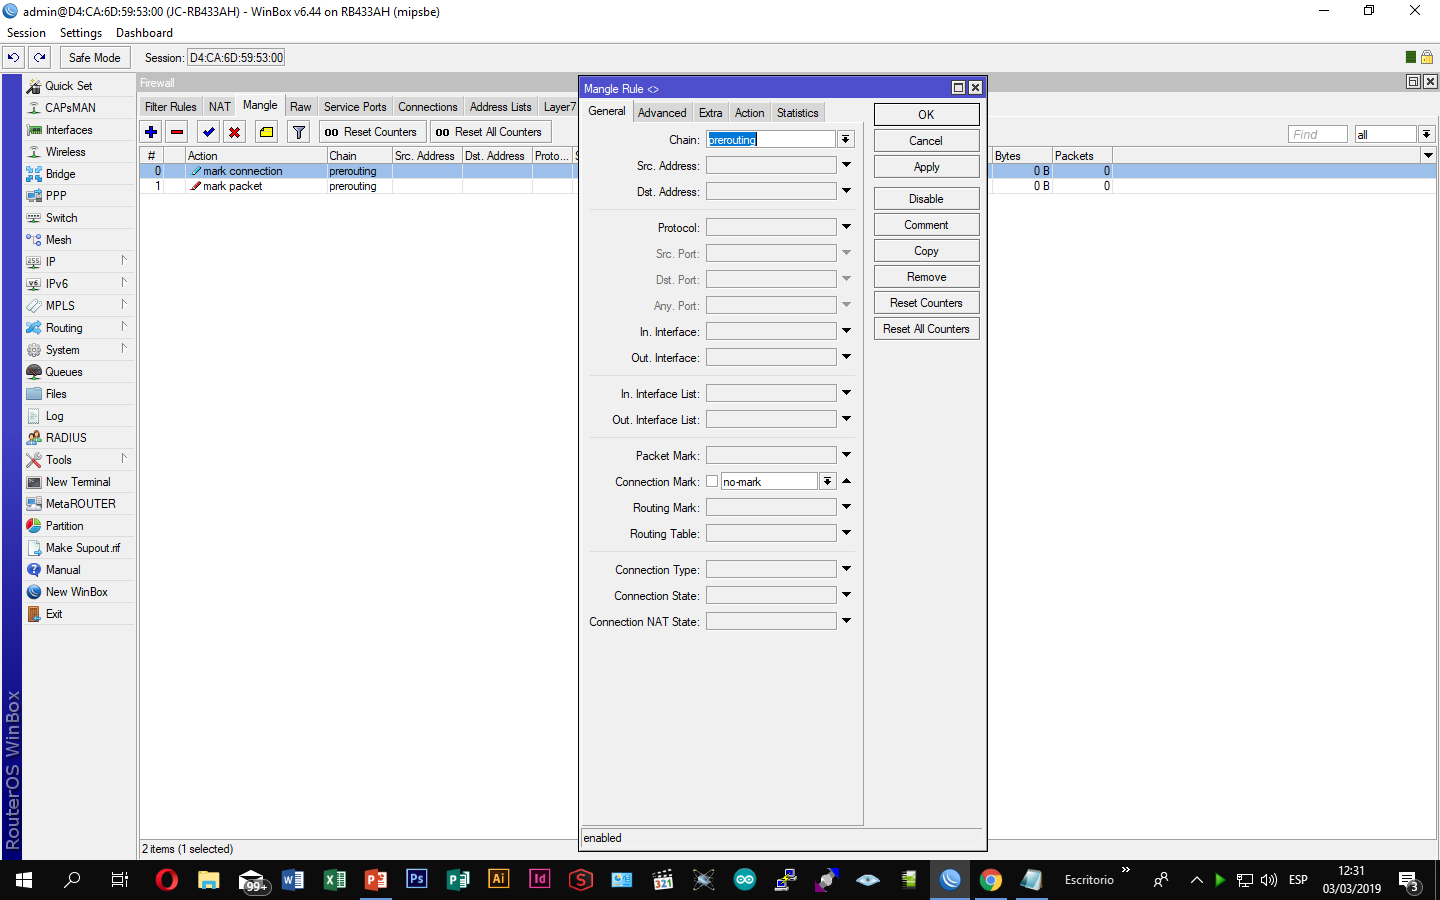
Task: Expand the Packet Mark field
Action: 846,455
